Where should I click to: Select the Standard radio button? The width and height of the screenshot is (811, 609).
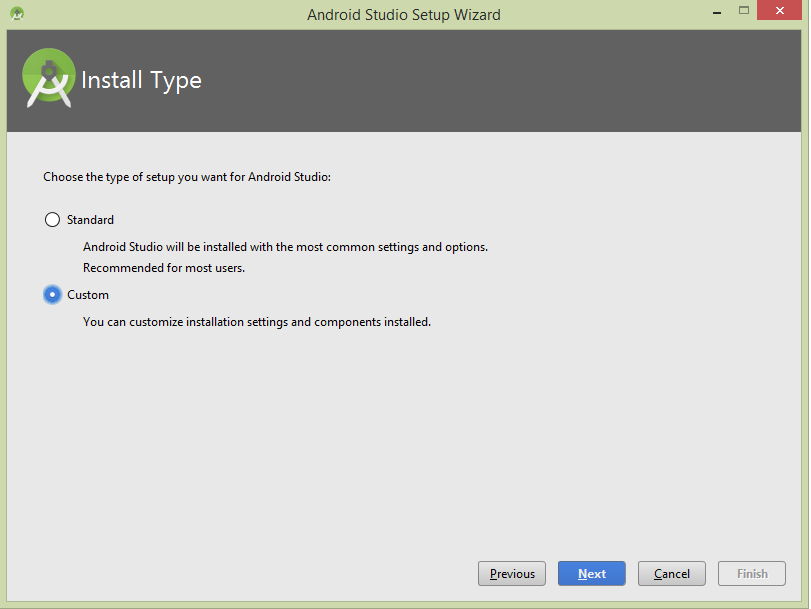[x=52, y=220]
